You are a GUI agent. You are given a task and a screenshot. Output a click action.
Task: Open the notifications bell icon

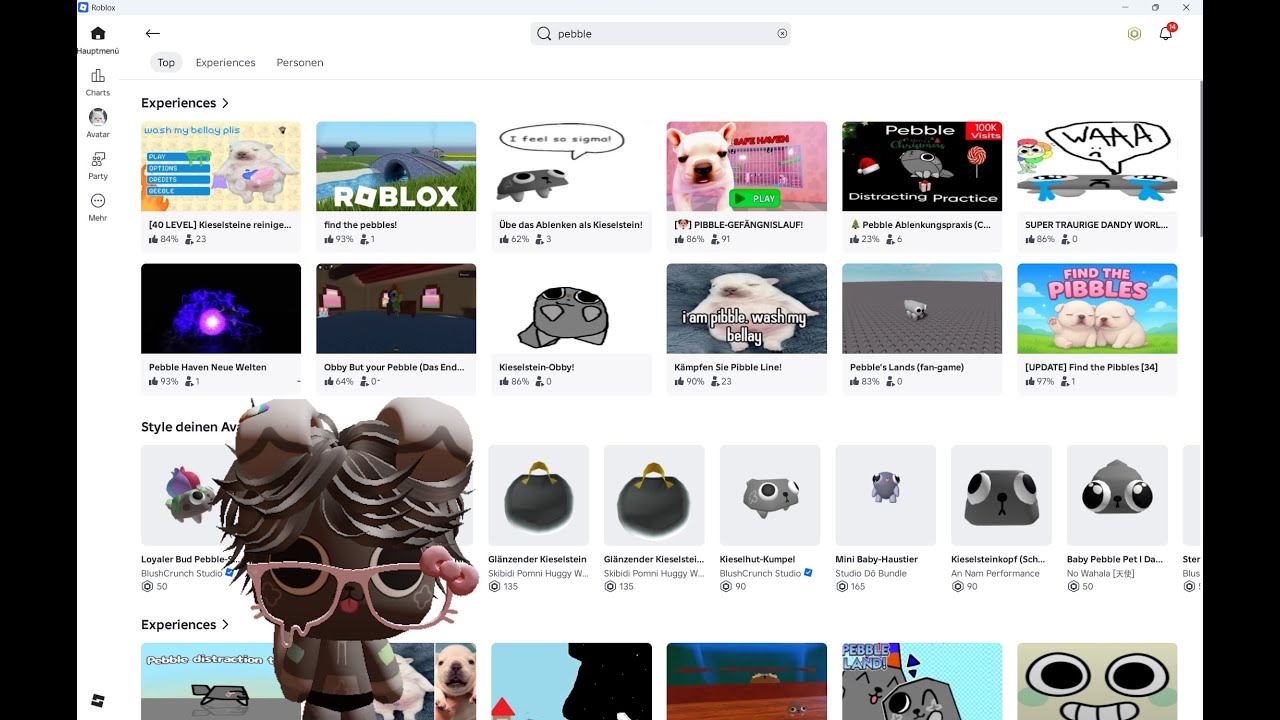(x=1166, y=33)
